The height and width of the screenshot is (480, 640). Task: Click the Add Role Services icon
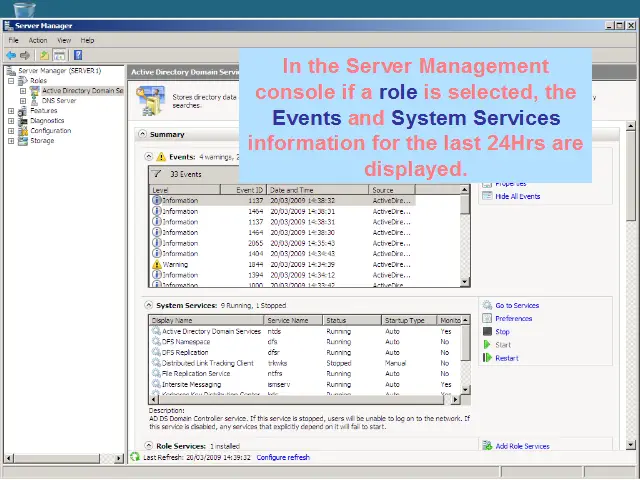(487, 446)
